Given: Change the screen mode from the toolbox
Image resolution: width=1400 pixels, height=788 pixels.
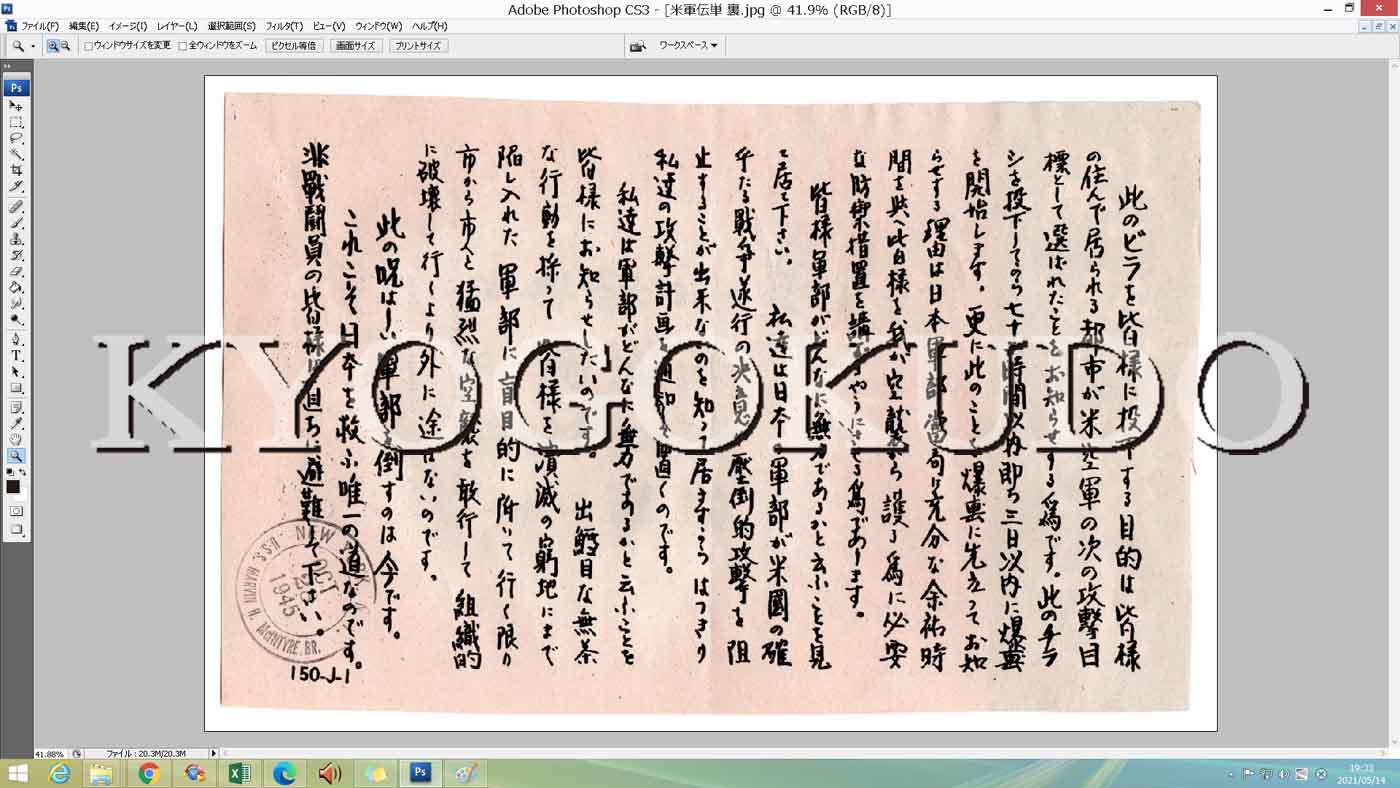Looking at the screenshot, I should [16, 529].
